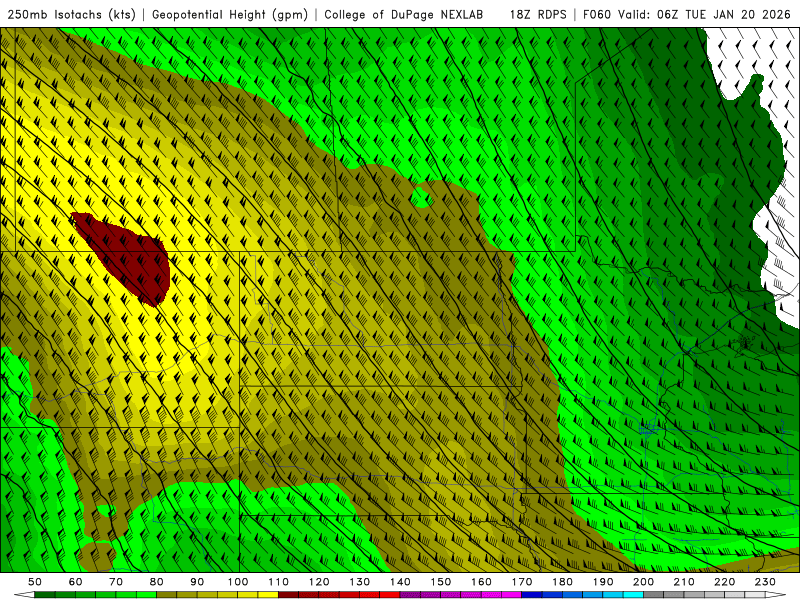Click colorbar label '210'
Screen dimensions: 800x600
coord(684,582)
